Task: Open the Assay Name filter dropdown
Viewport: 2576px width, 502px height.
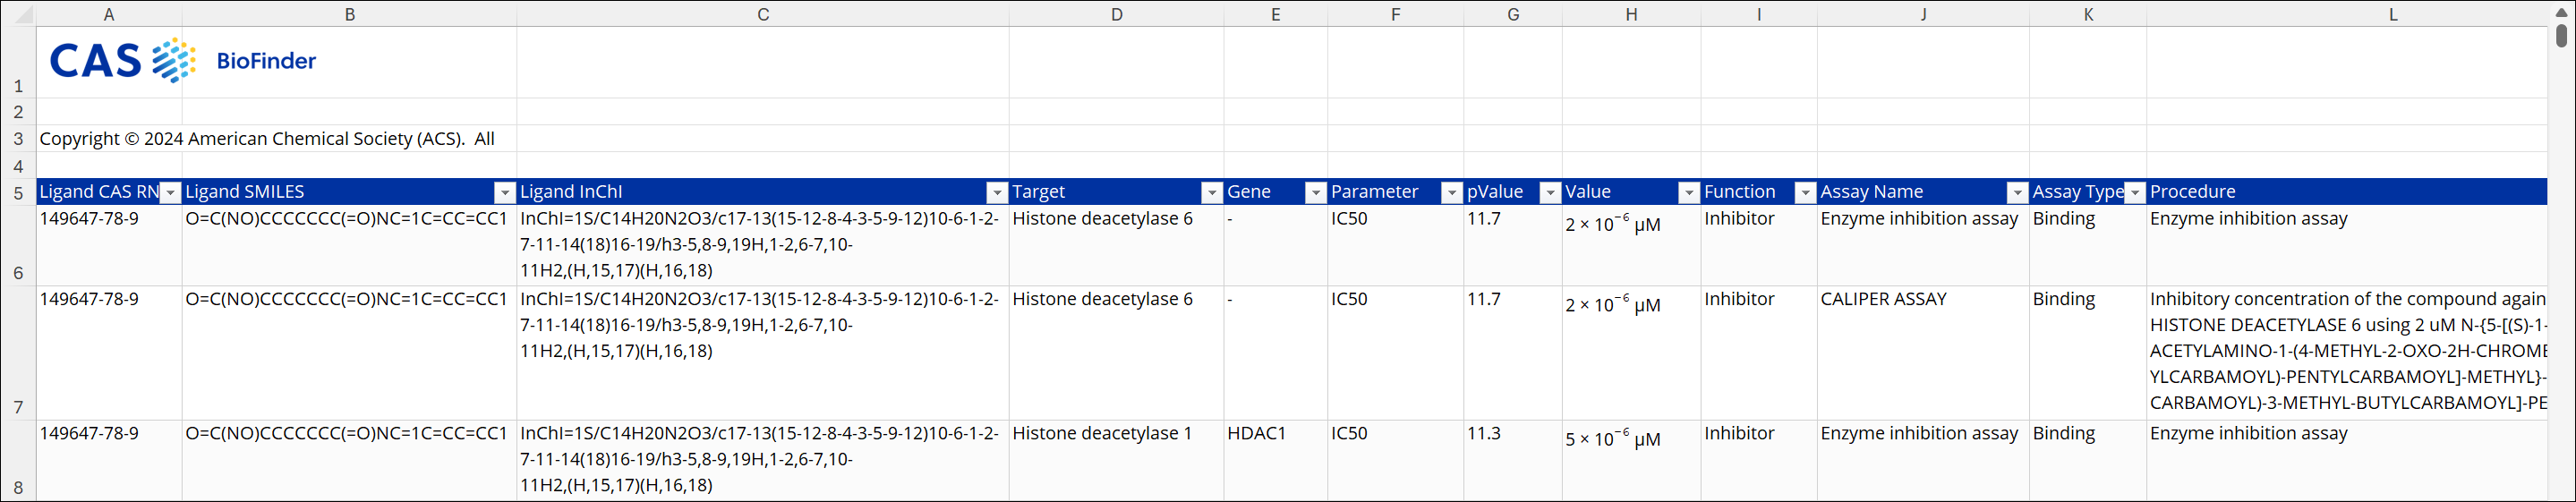Action: pyautogui.click(x=2018, y=193)
